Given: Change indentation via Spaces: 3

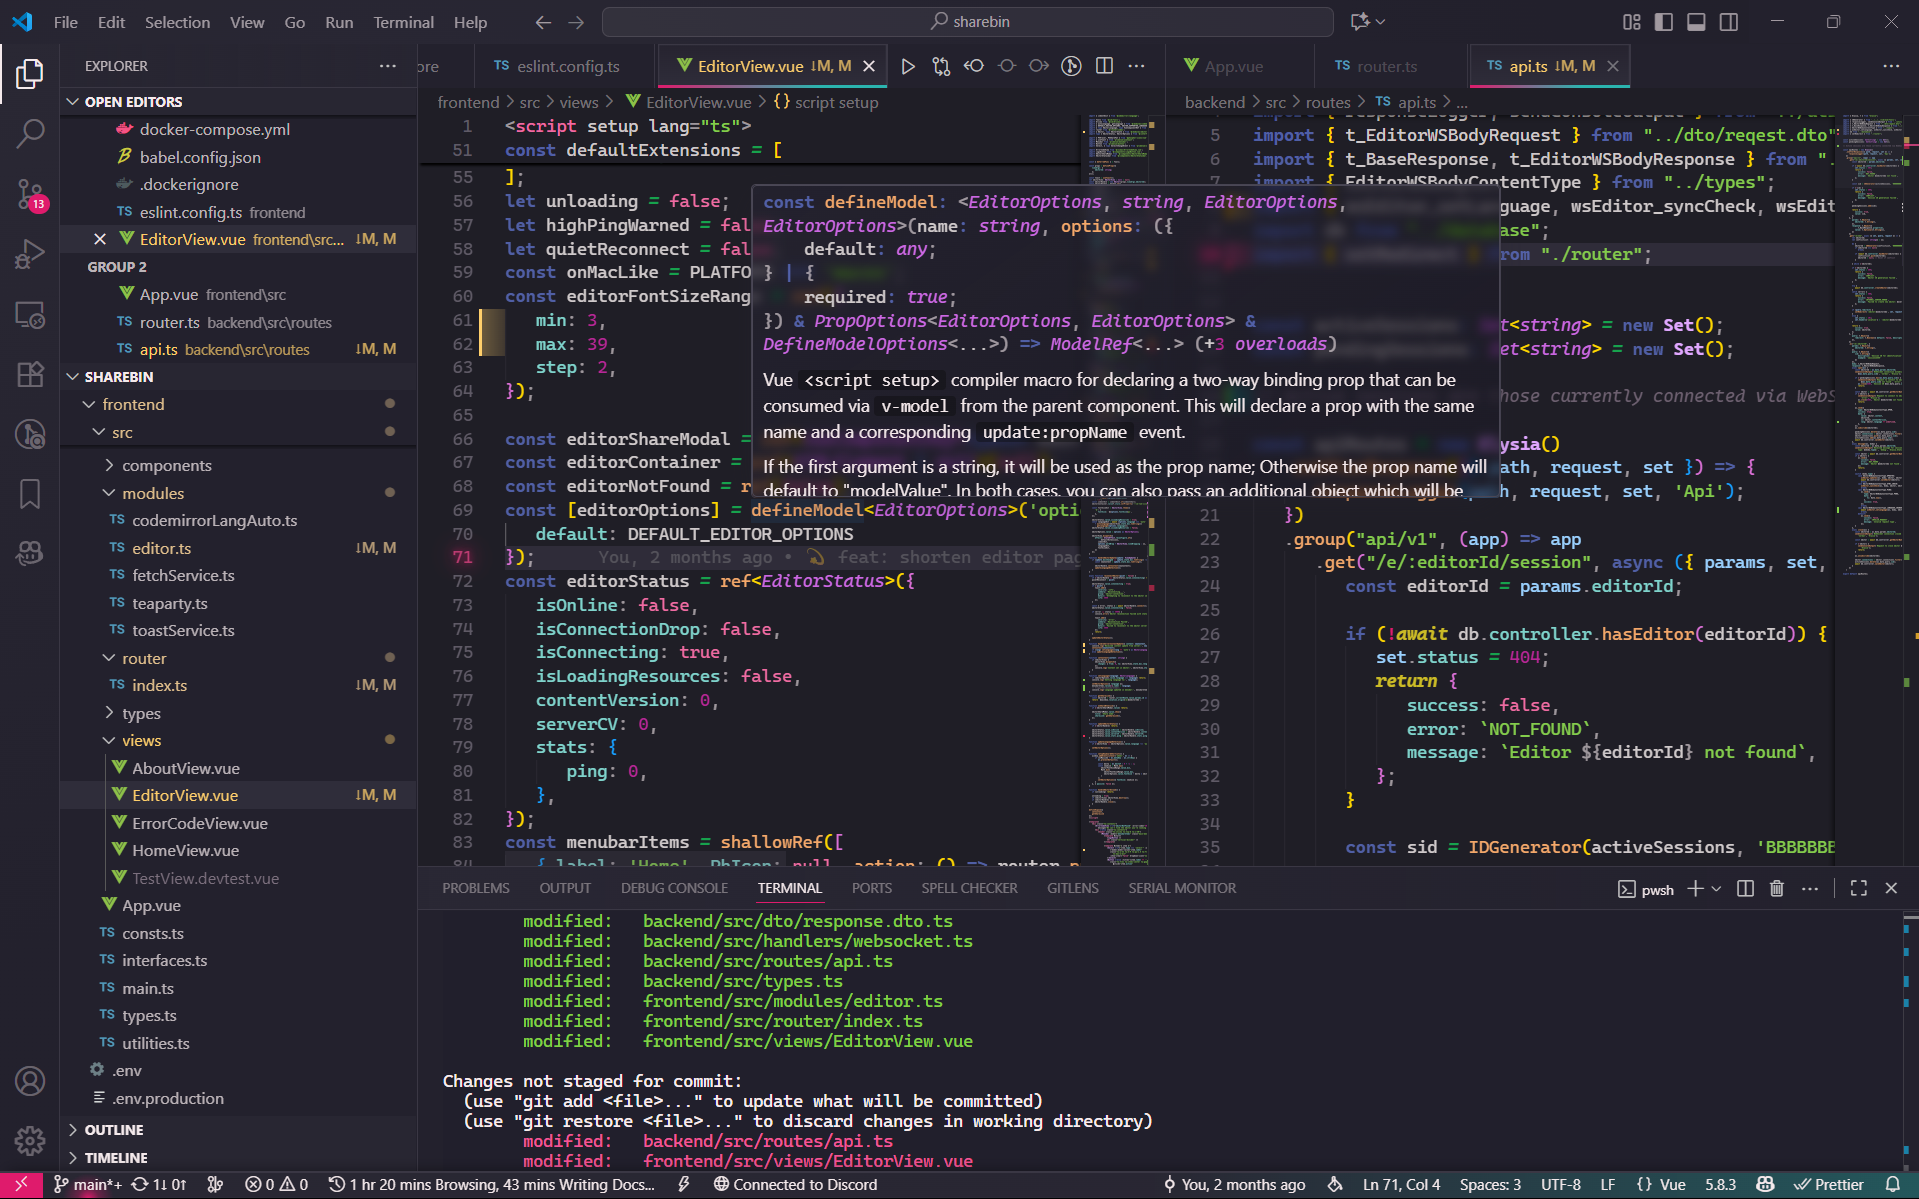Looking at the screenshot, I should point(1490,1184).
